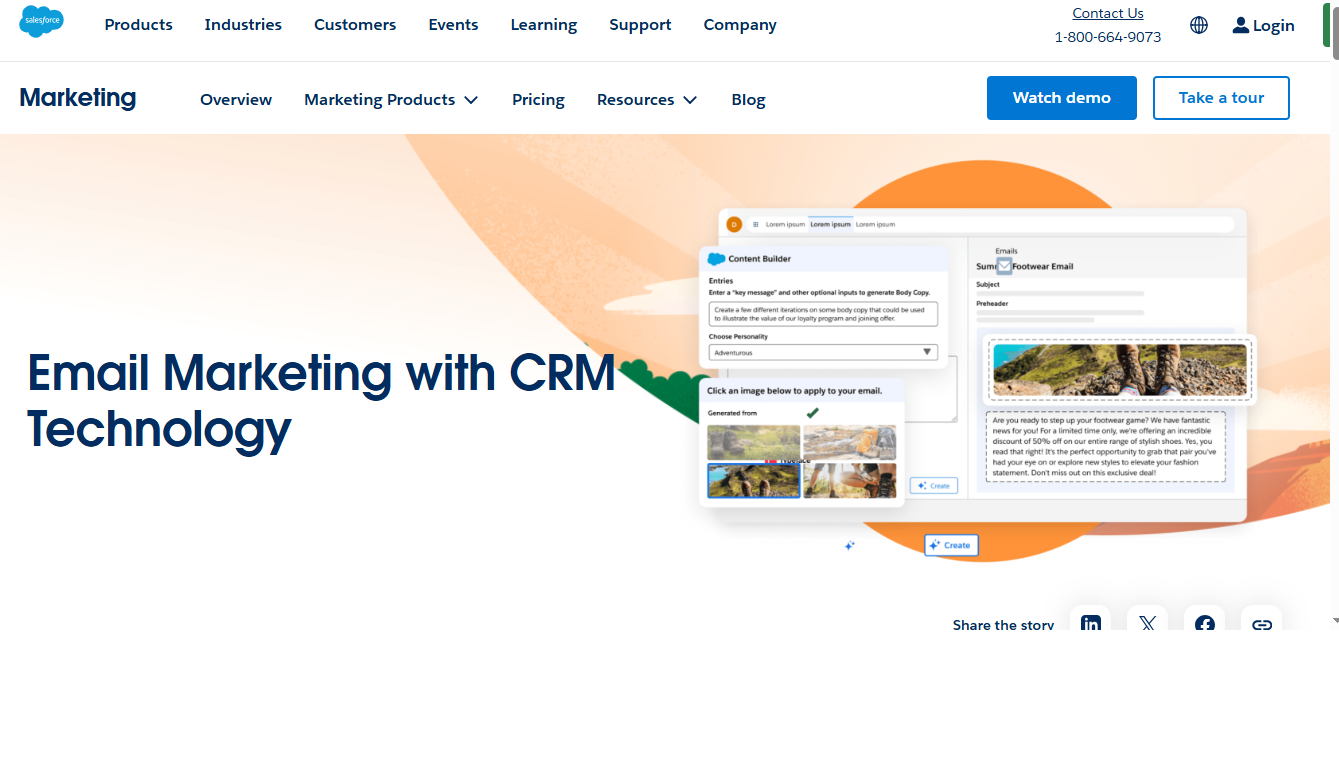1339x776 pixels.
Task: Click the Salesforce cloud logo
Action: (x=41, y=21)
